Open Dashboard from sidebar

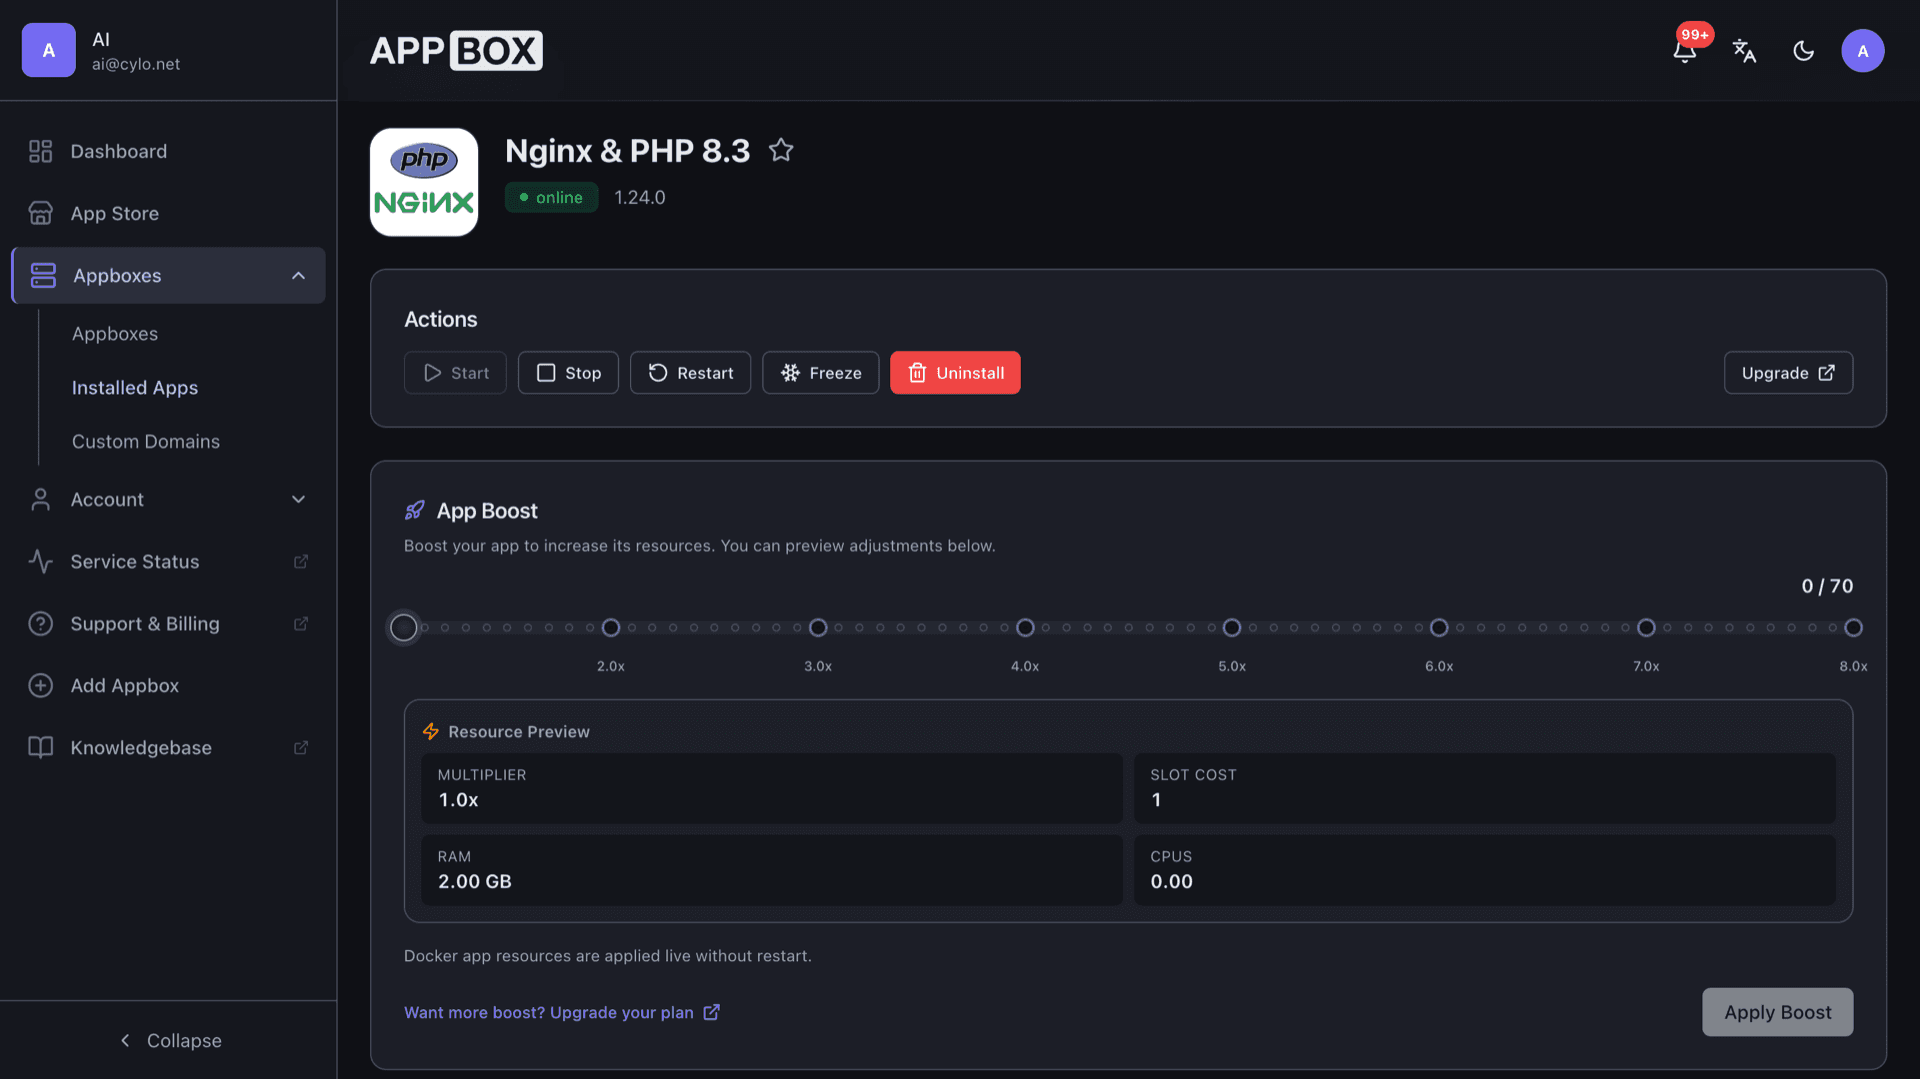[x=168, y=151]
